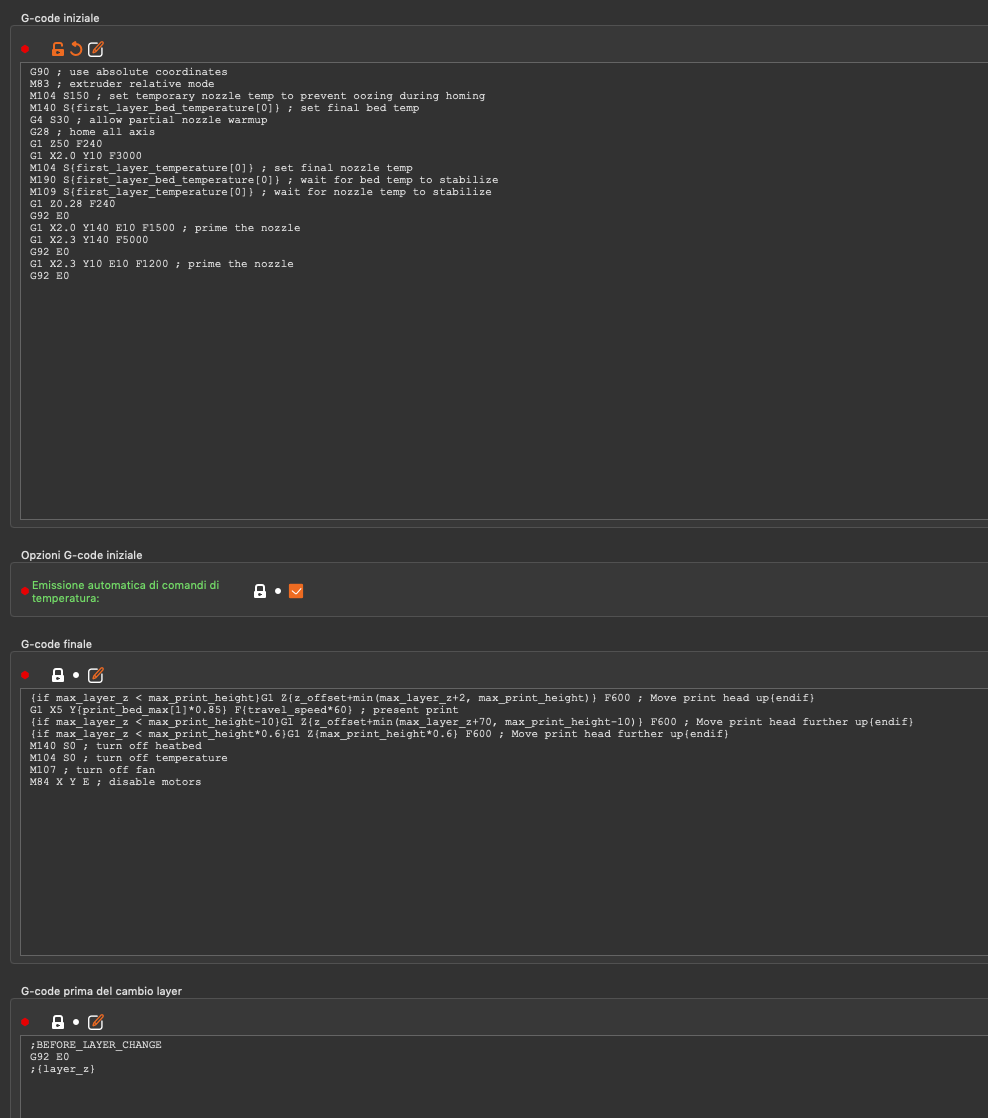Click the orange reset arrow for G-code iniziale
Screen dimensions: 988x1118
pyautogui.click(x=76, y=49)
